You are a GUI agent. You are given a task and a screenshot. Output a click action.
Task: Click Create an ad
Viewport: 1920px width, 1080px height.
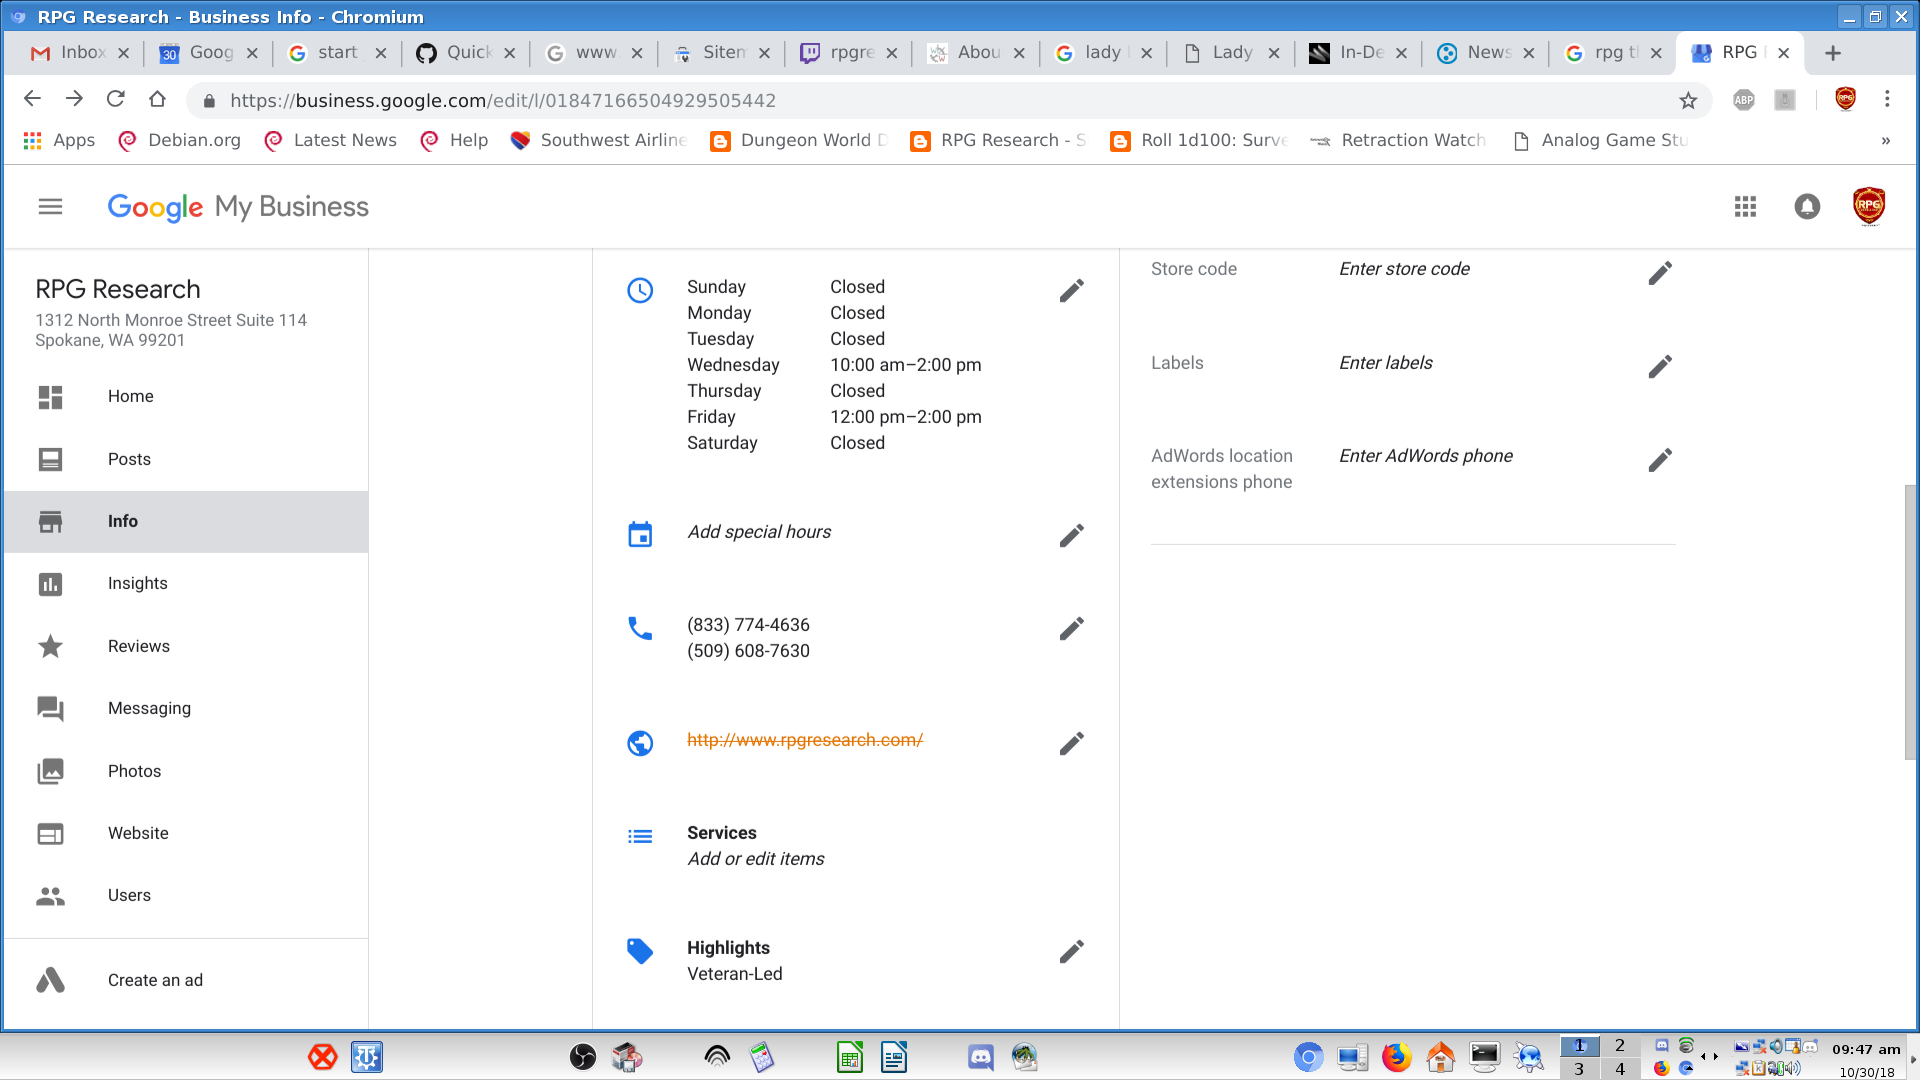click(155, 980)
